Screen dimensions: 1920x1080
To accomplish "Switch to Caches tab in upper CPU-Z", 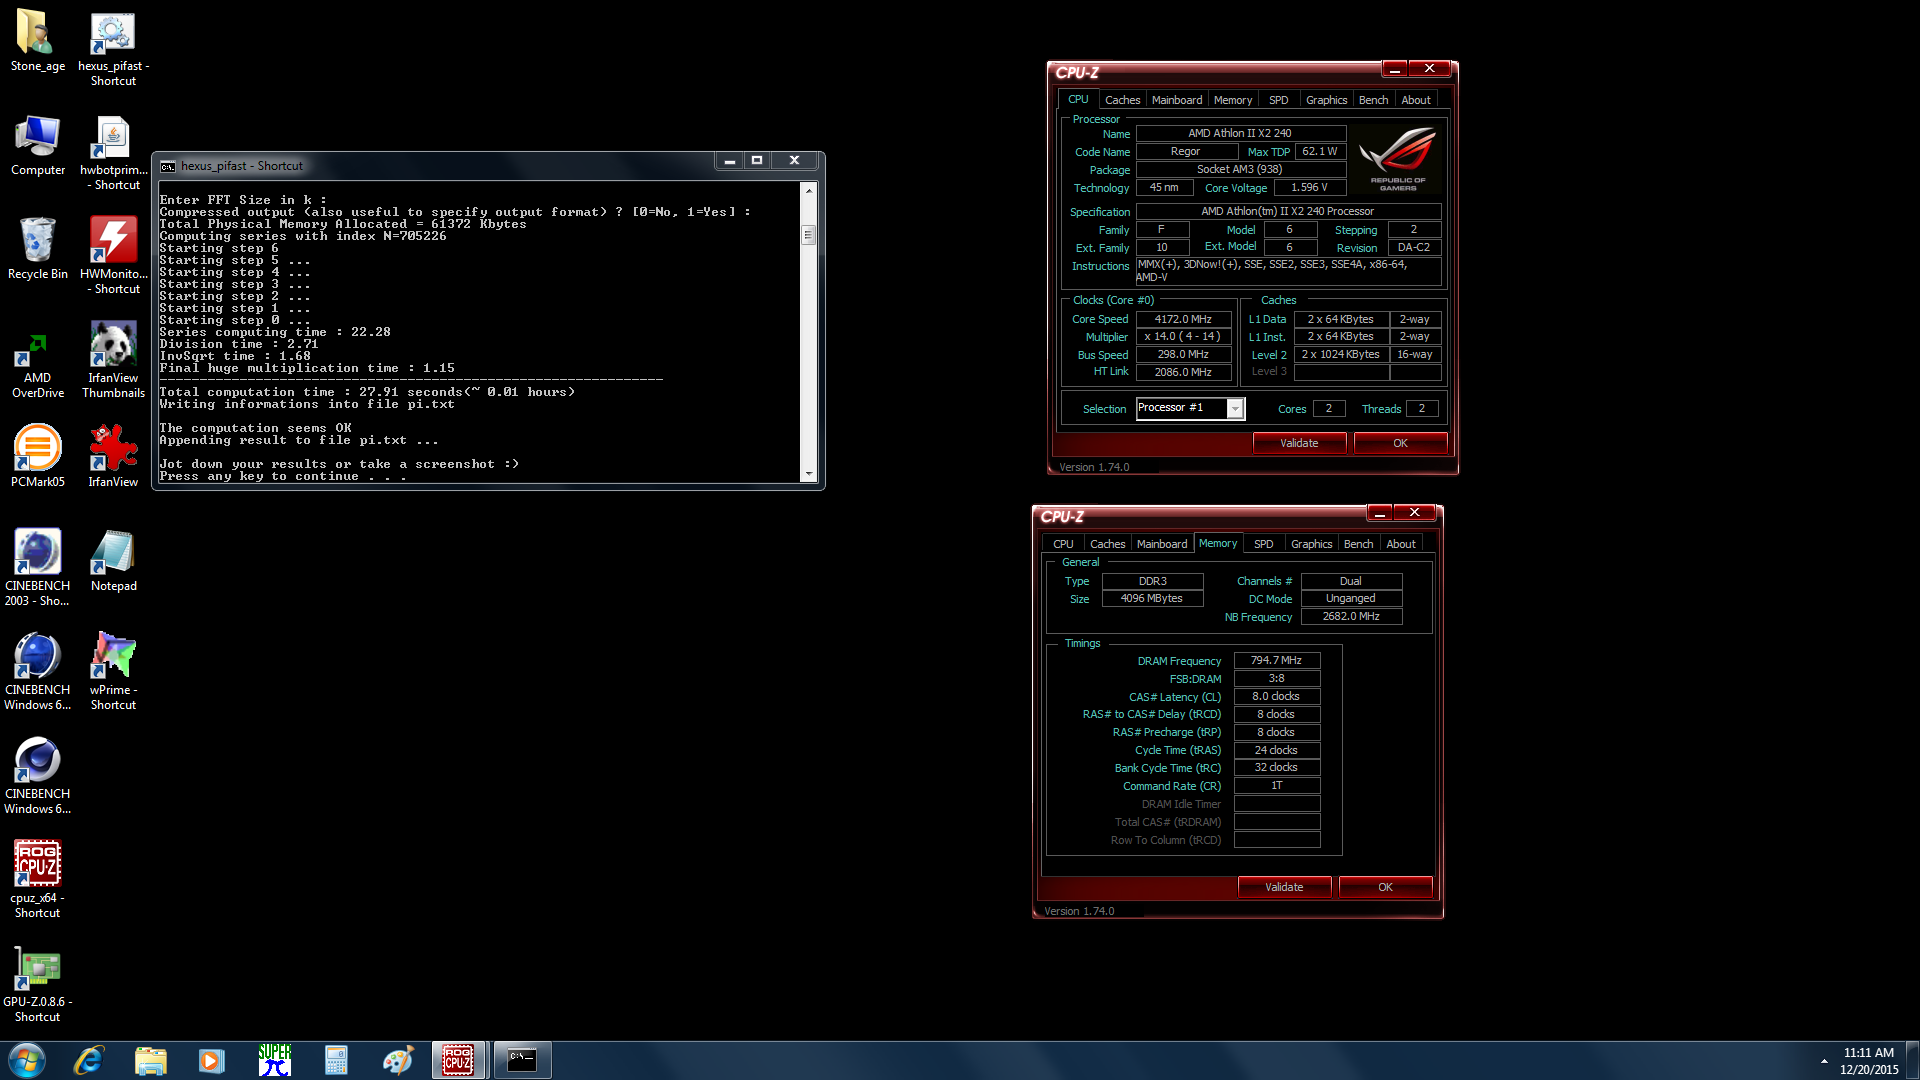I will point(1122,100).
